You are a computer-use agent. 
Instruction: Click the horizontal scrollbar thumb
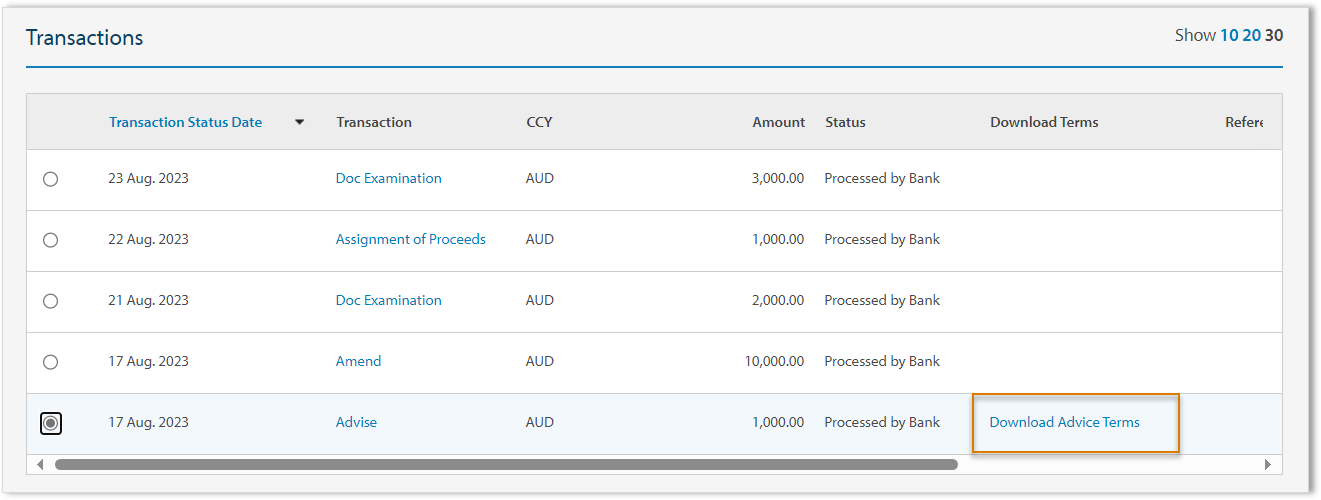pos(505,464)
